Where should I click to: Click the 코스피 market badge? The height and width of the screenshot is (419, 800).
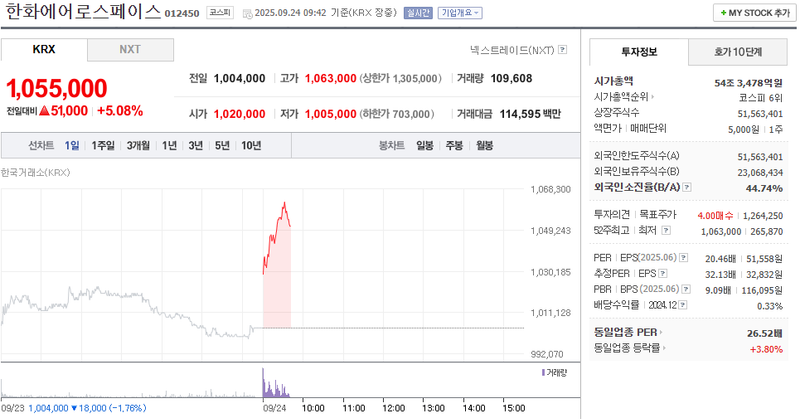(x=220, y=13)
